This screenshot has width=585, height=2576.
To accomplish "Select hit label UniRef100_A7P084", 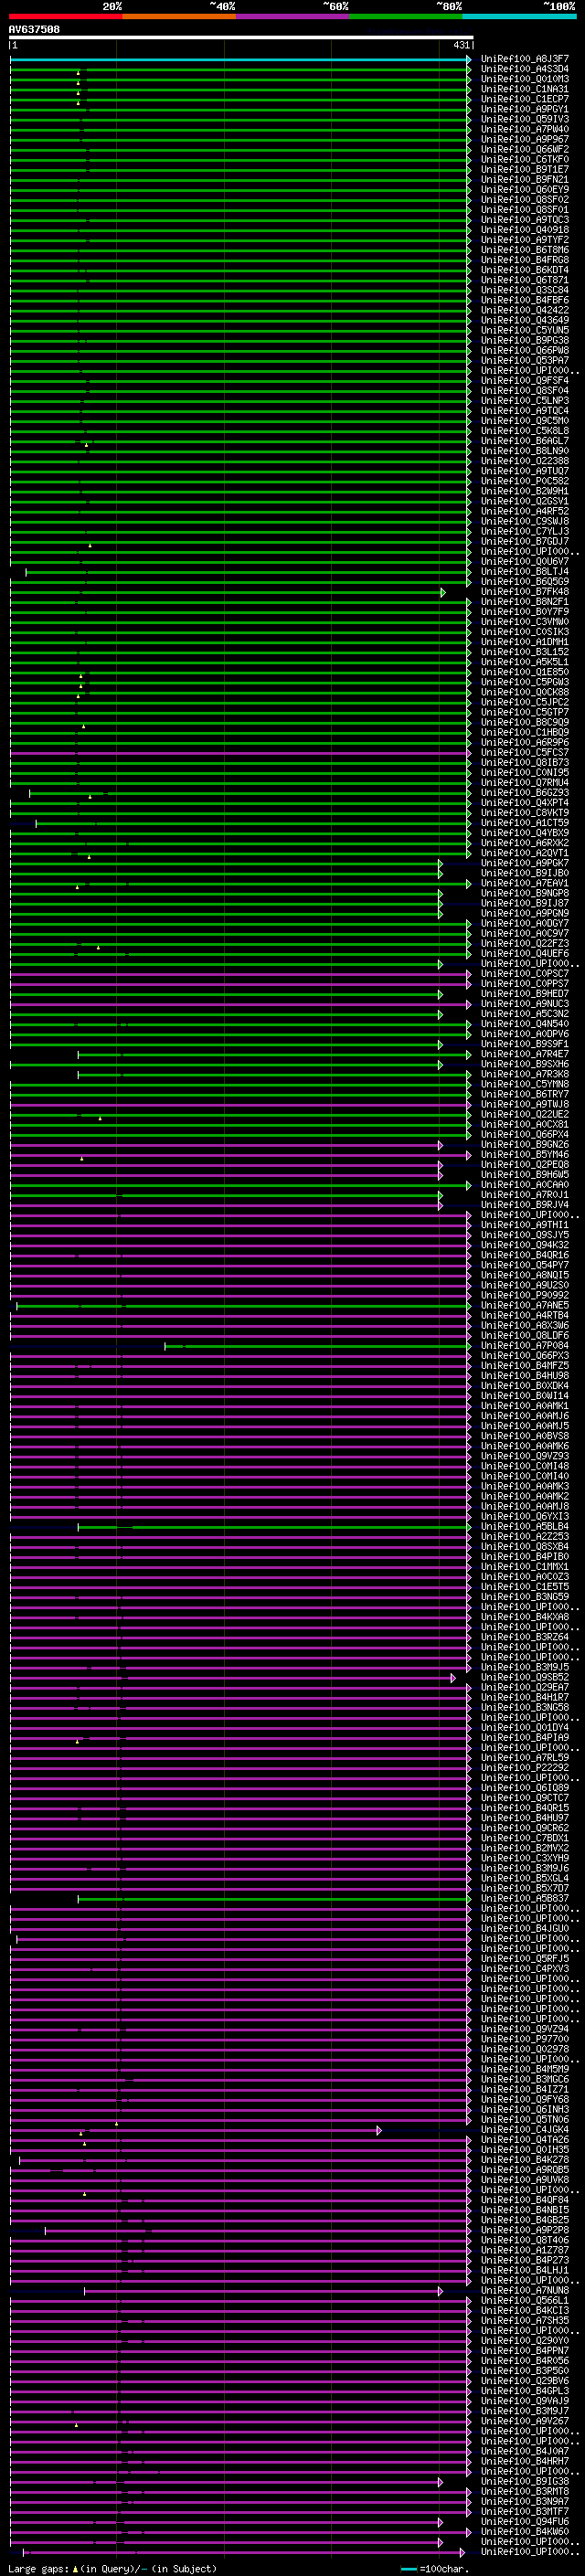I will [525, 1345].
